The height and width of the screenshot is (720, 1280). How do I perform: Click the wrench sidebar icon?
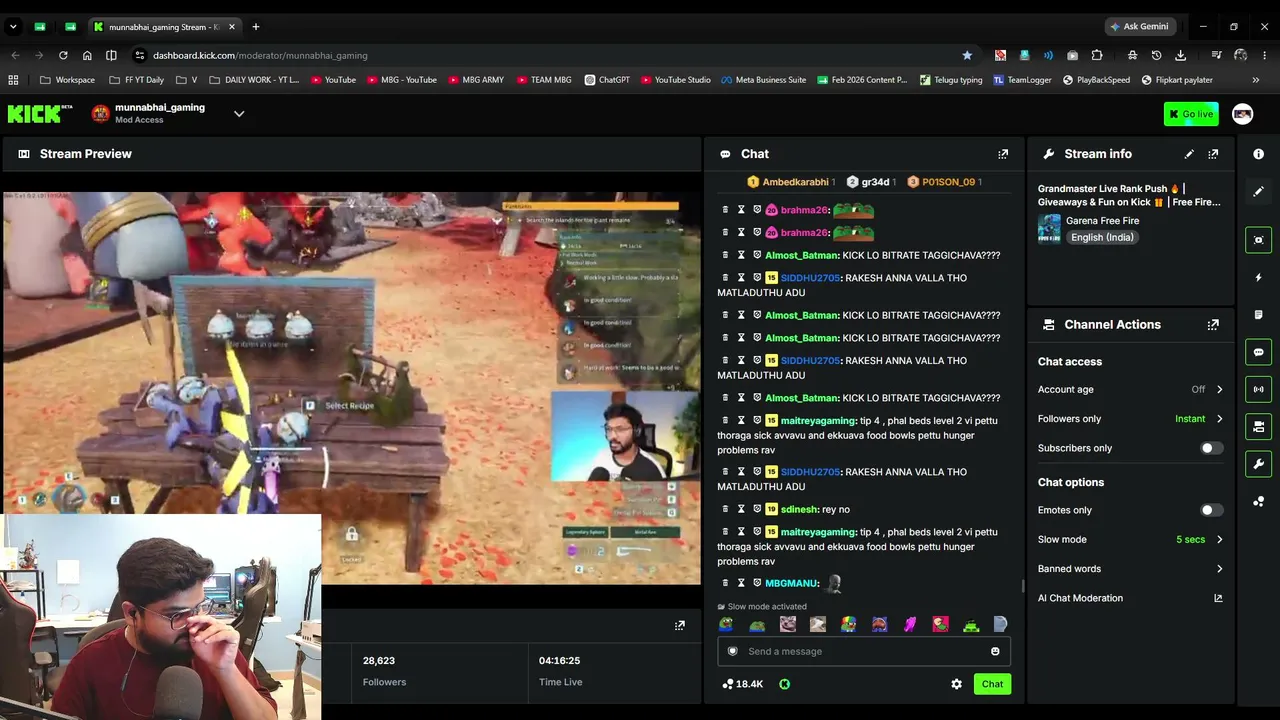(x=1259, y=464)
